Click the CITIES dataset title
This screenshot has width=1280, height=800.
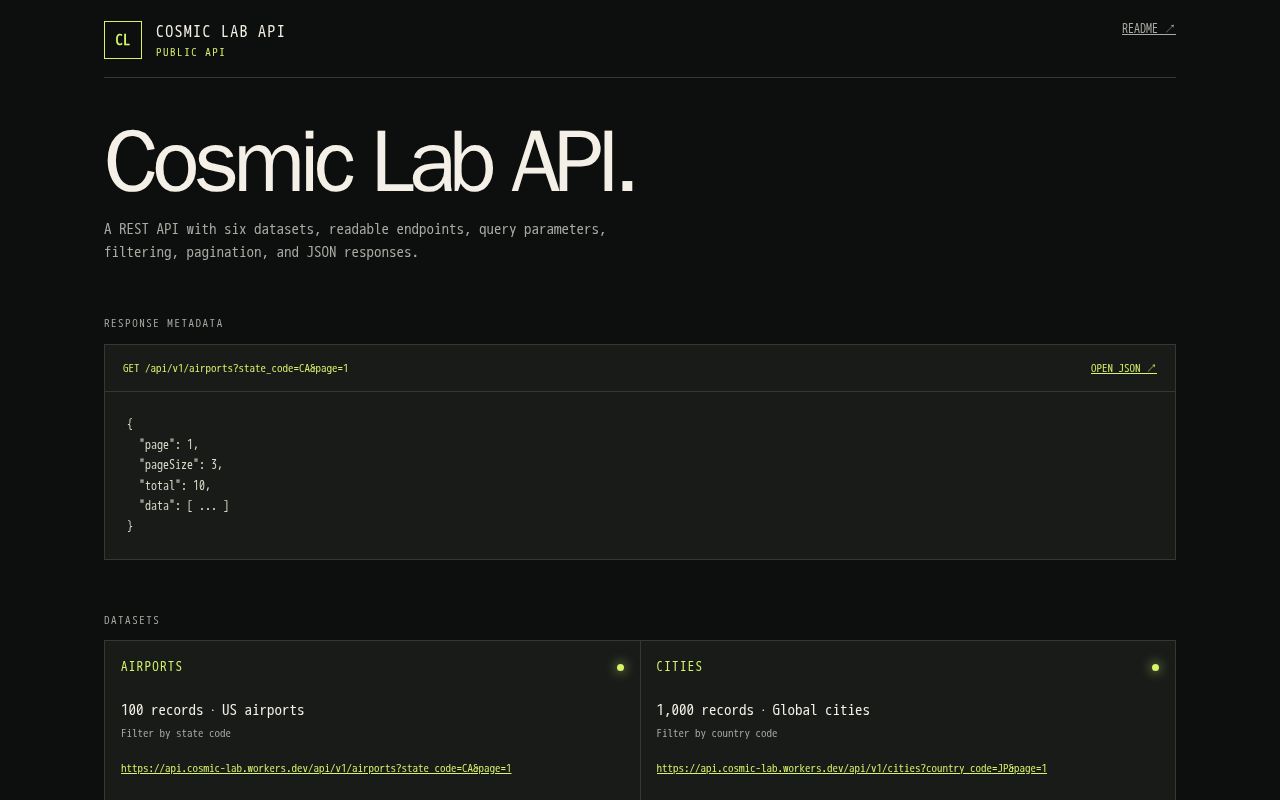(679, 666)
